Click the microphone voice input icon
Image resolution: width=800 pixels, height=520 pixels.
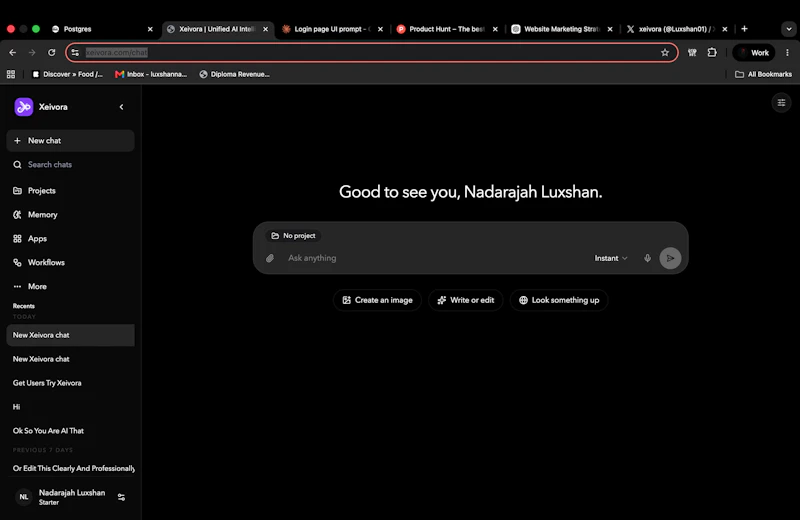tap(647, 258)
